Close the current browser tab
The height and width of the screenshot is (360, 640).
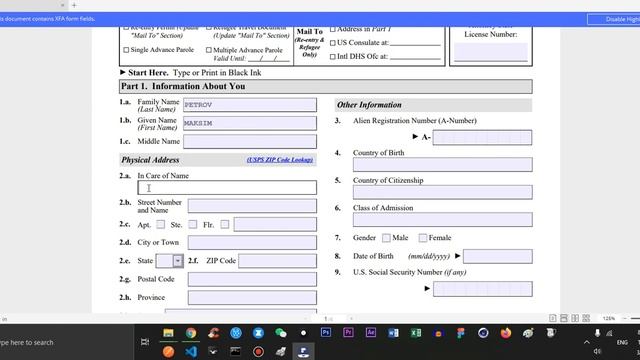[x=62, y=5]
